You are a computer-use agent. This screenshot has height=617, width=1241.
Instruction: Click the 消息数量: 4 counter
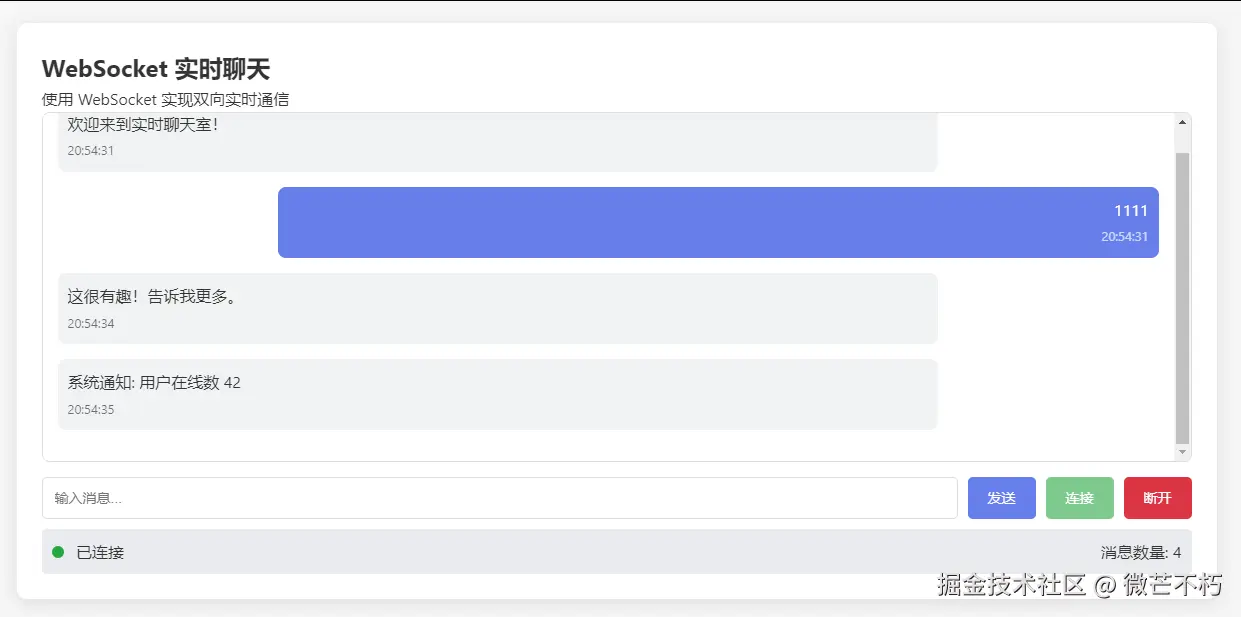[x=1140, y=552]
